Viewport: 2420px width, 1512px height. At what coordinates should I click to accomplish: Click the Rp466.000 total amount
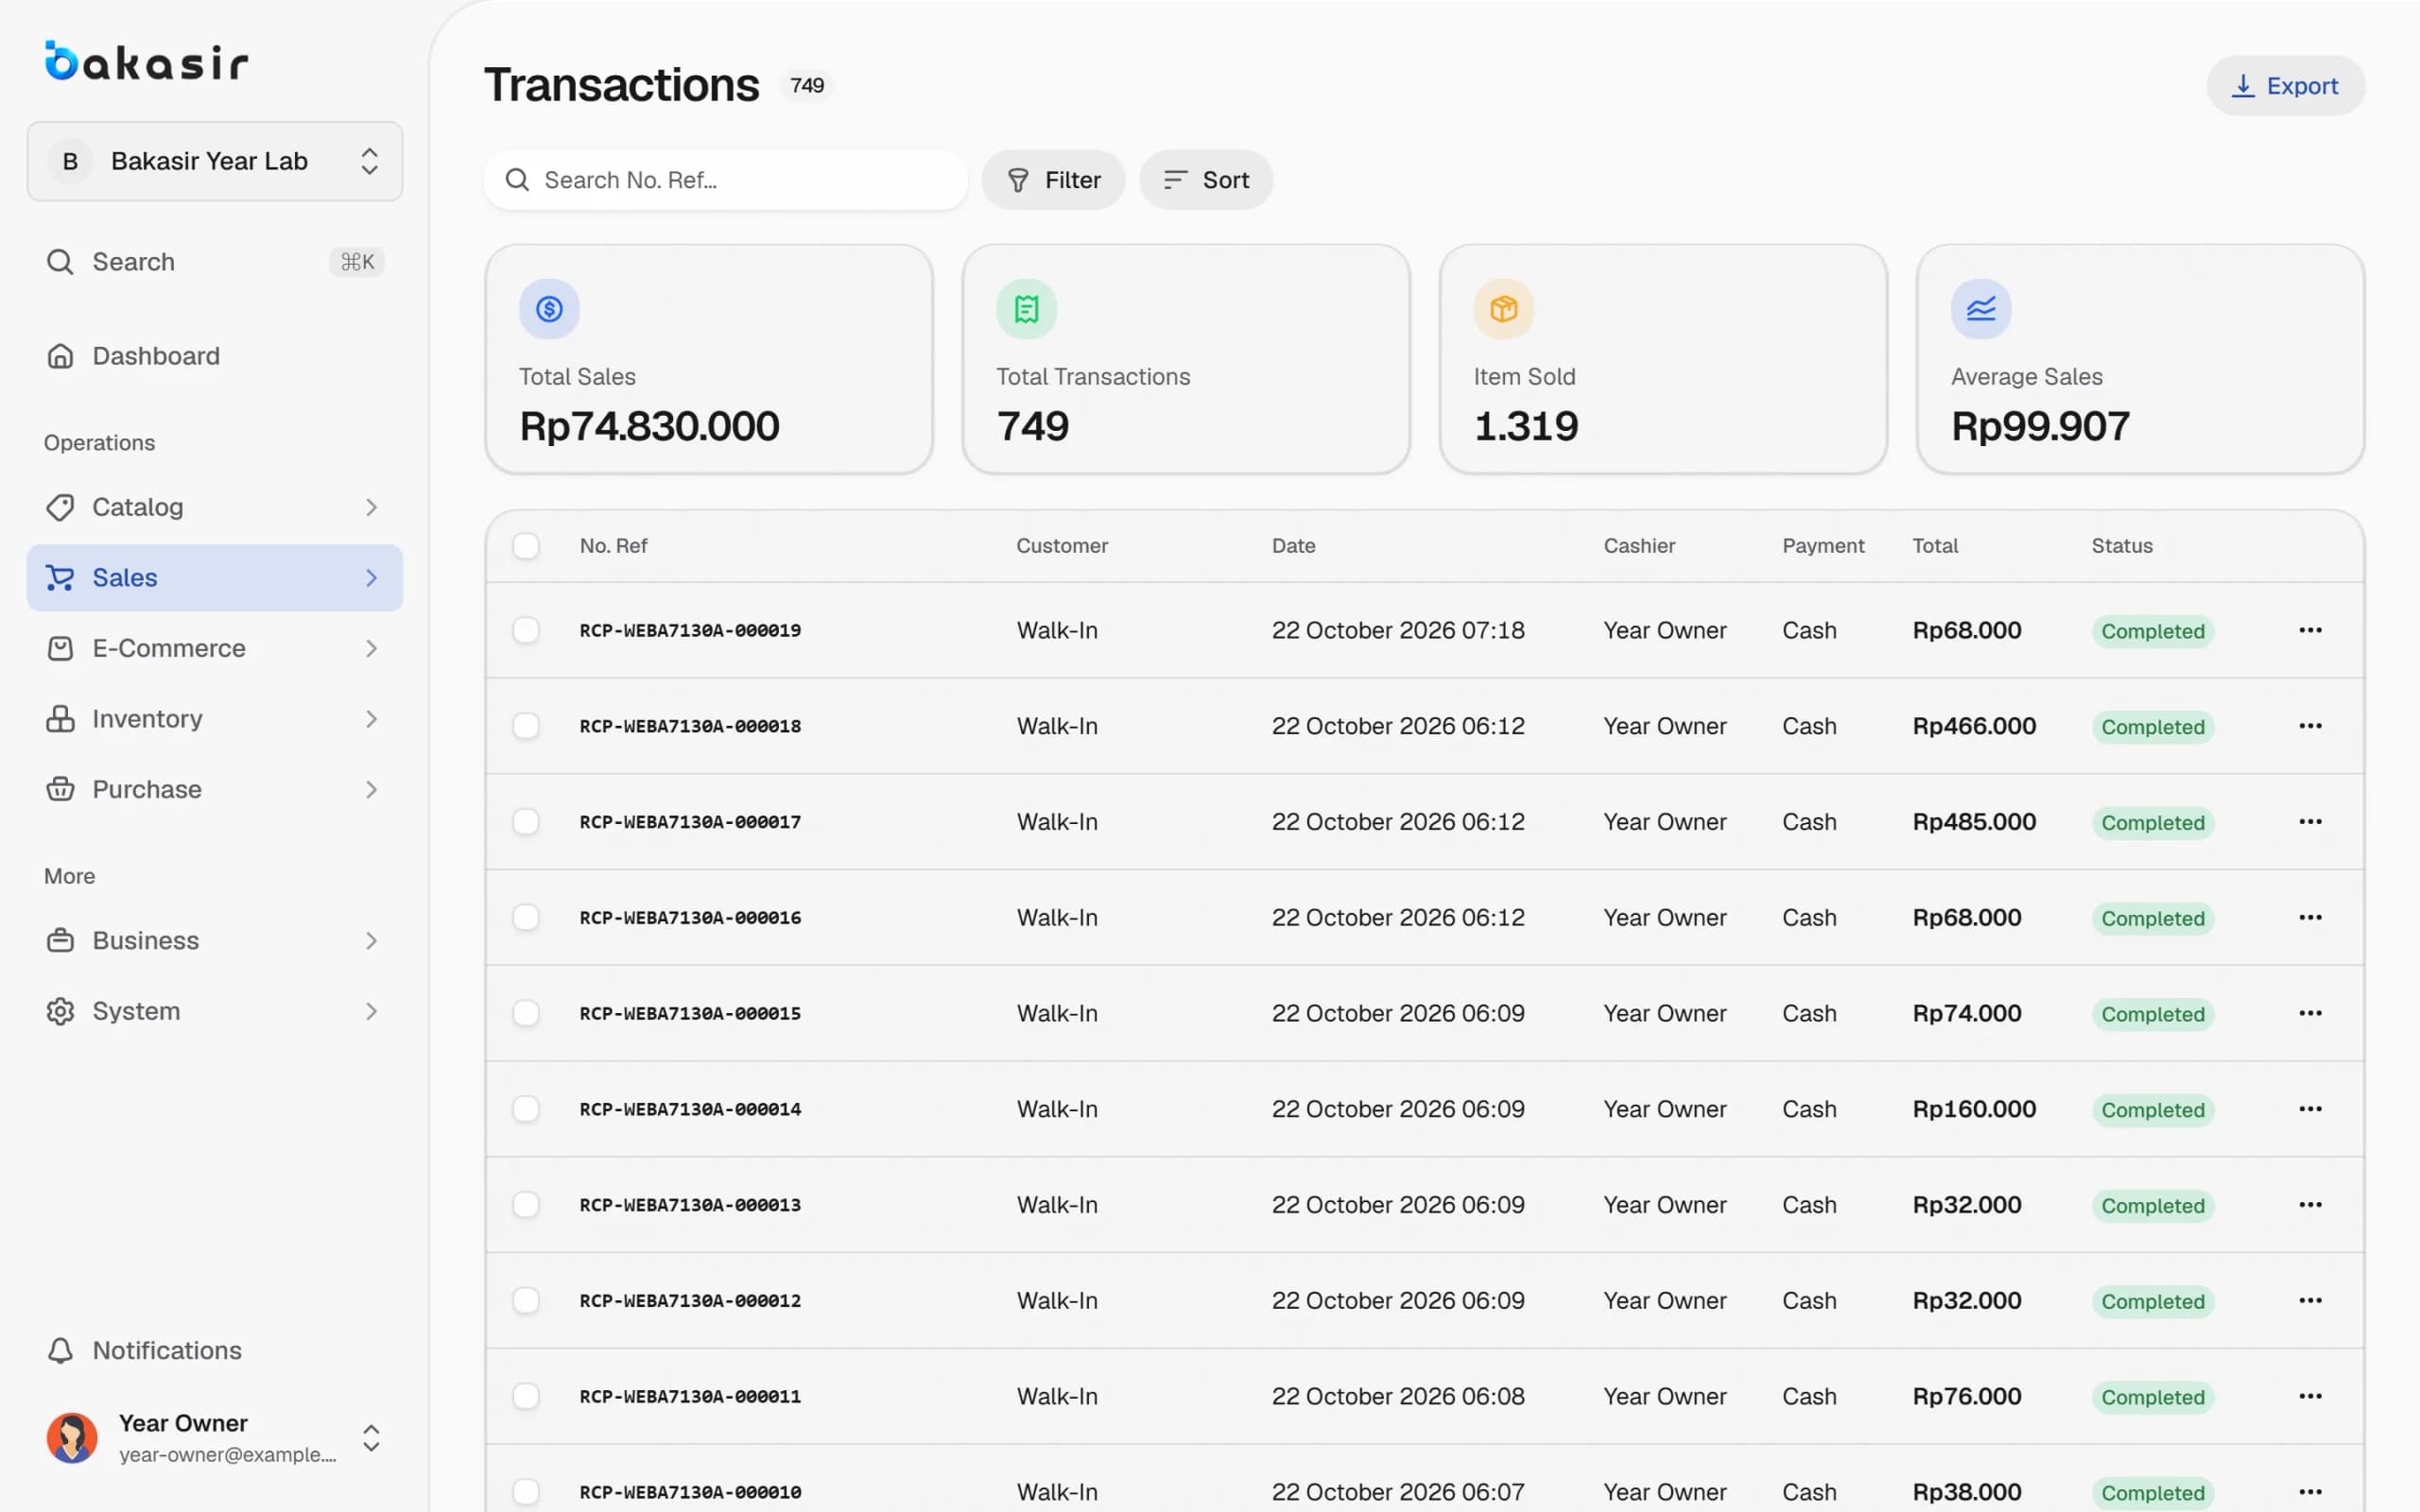pos(1974,726)
